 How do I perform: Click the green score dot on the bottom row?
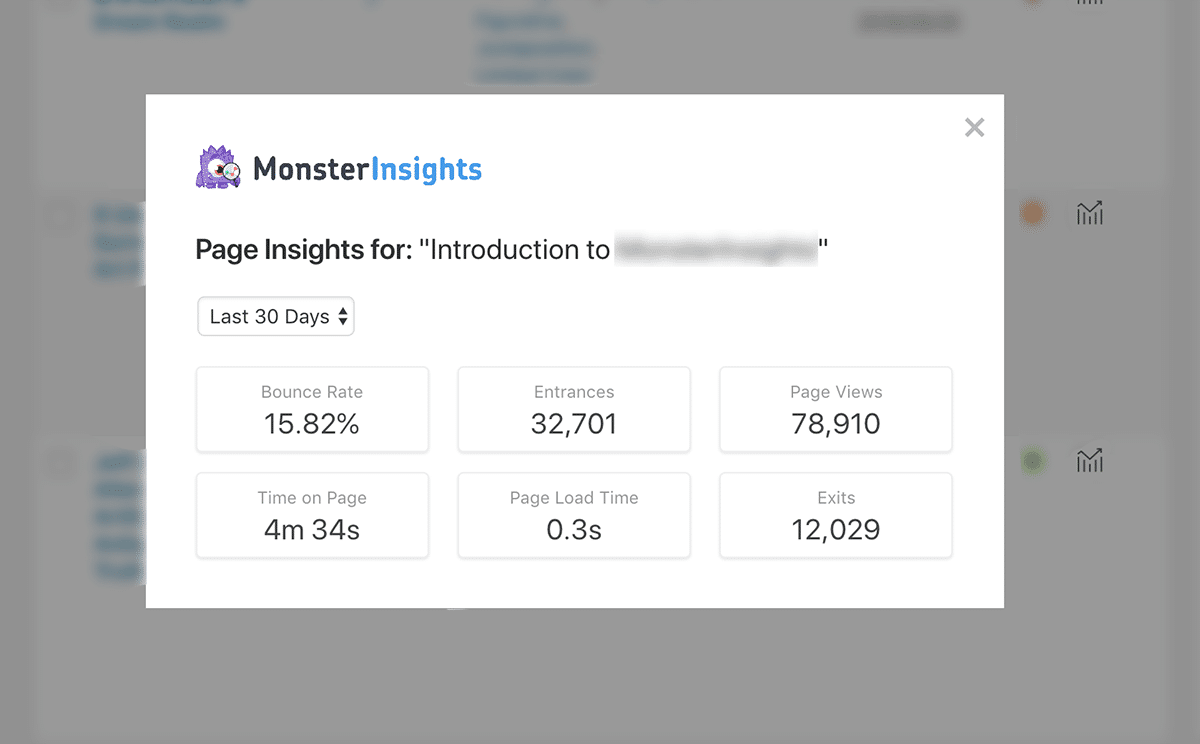click(1034, 460)
